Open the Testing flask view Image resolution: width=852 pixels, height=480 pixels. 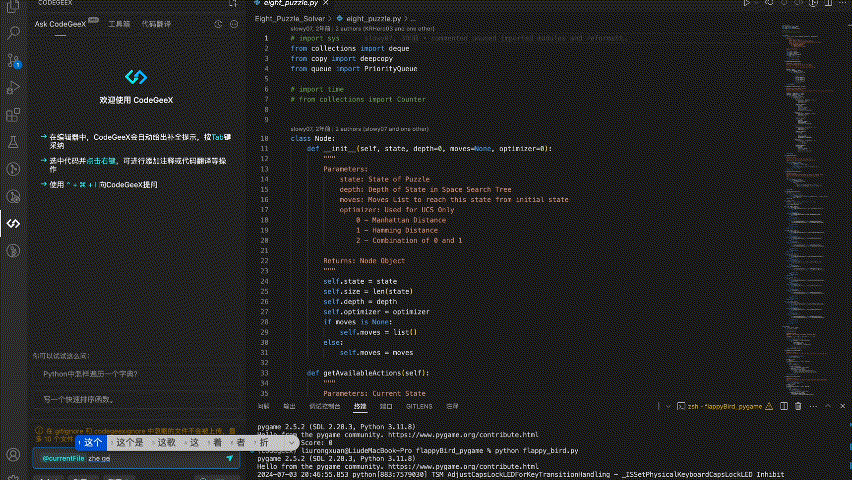(x=14, y=143)
